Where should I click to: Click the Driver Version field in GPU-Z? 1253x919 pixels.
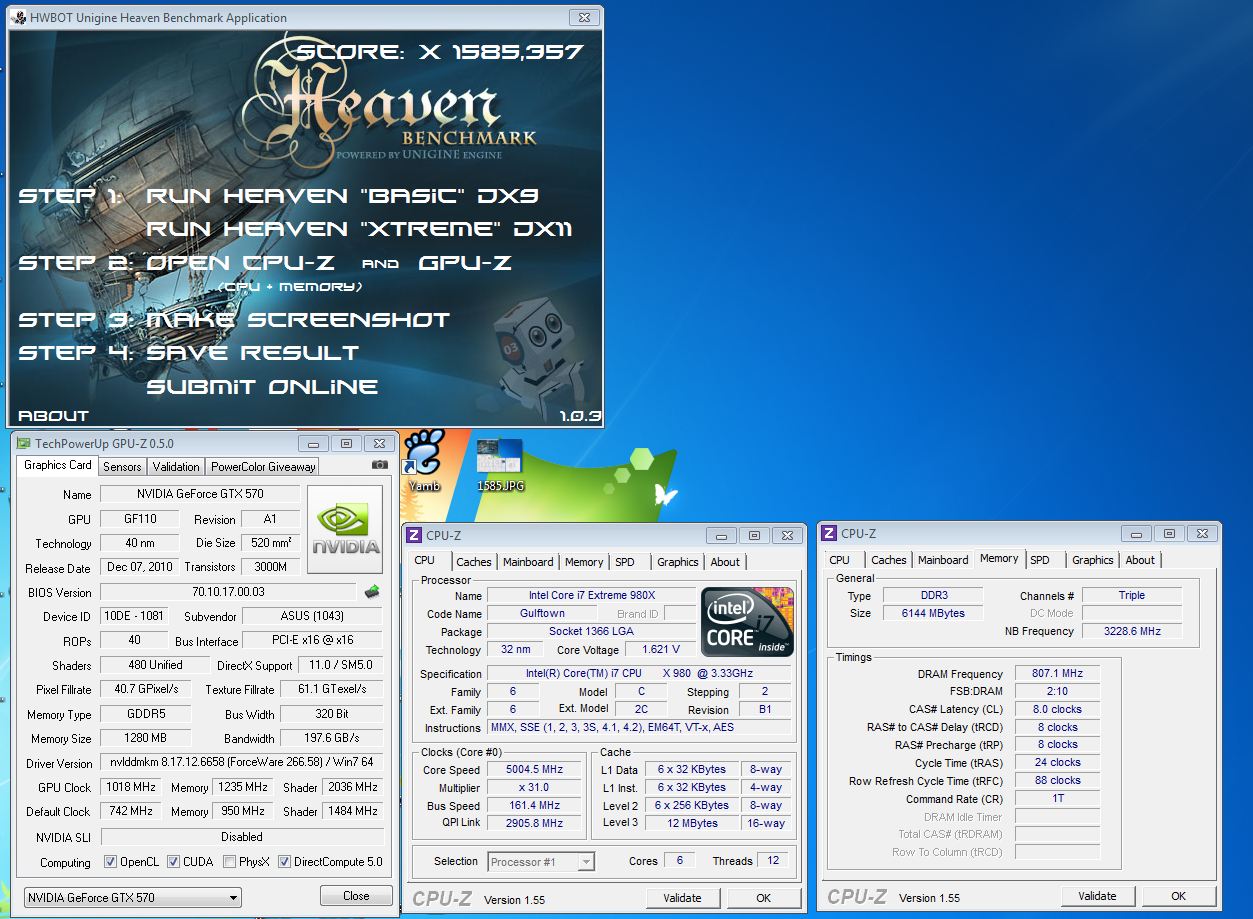[x=242, y=763]
